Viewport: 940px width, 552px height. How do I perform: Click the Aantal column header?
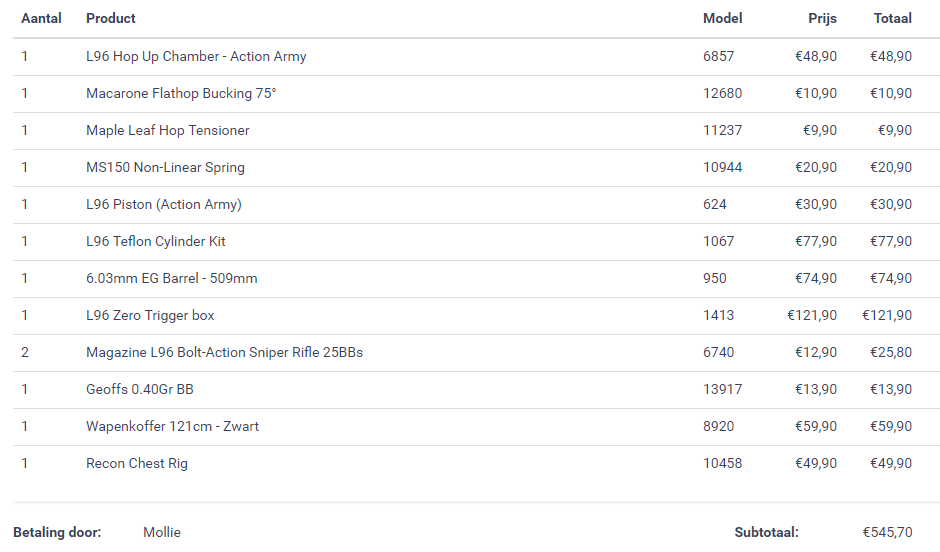41,18
